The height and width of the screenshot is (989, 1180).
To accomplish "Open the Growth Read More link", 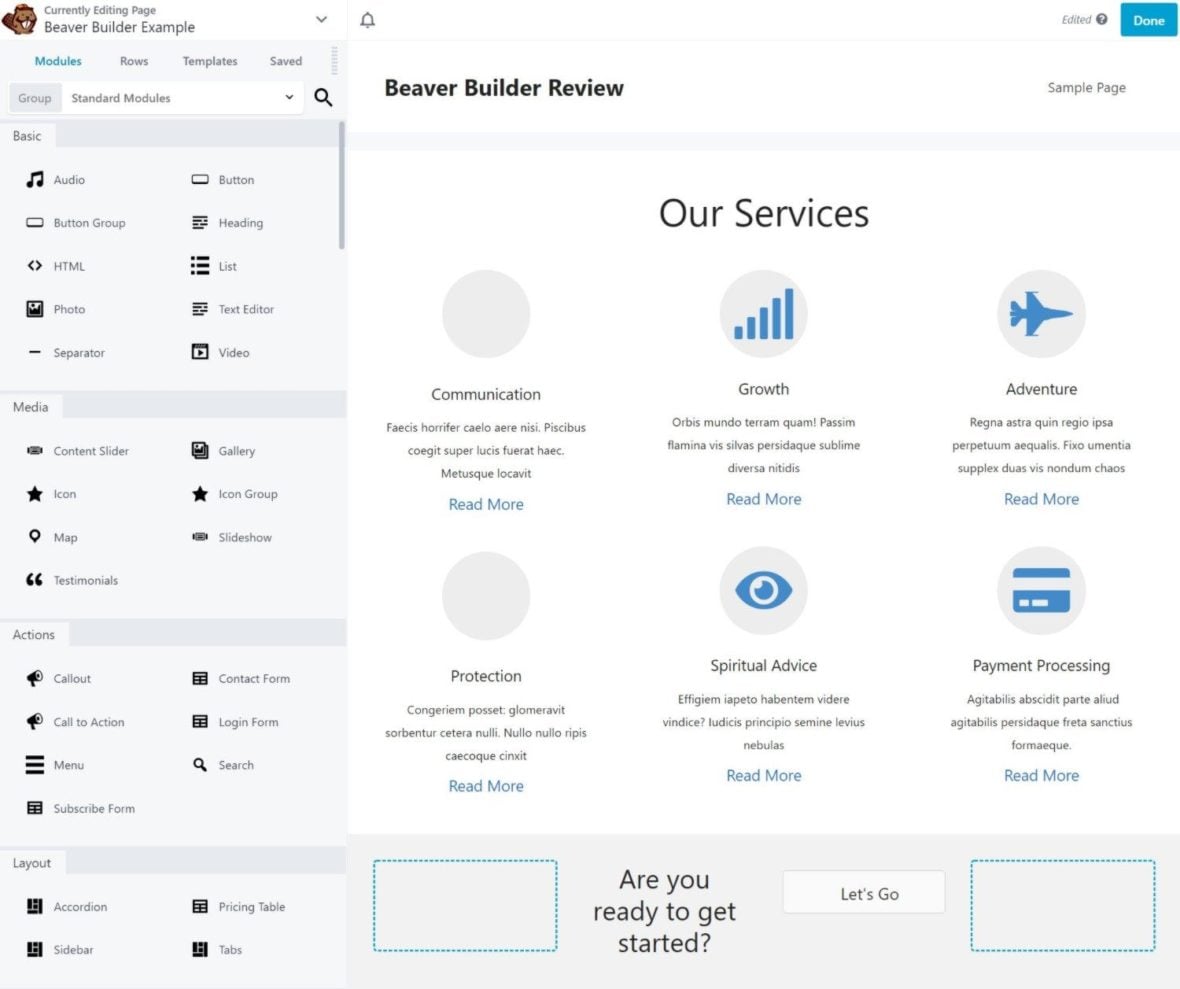I will (763, 499).
